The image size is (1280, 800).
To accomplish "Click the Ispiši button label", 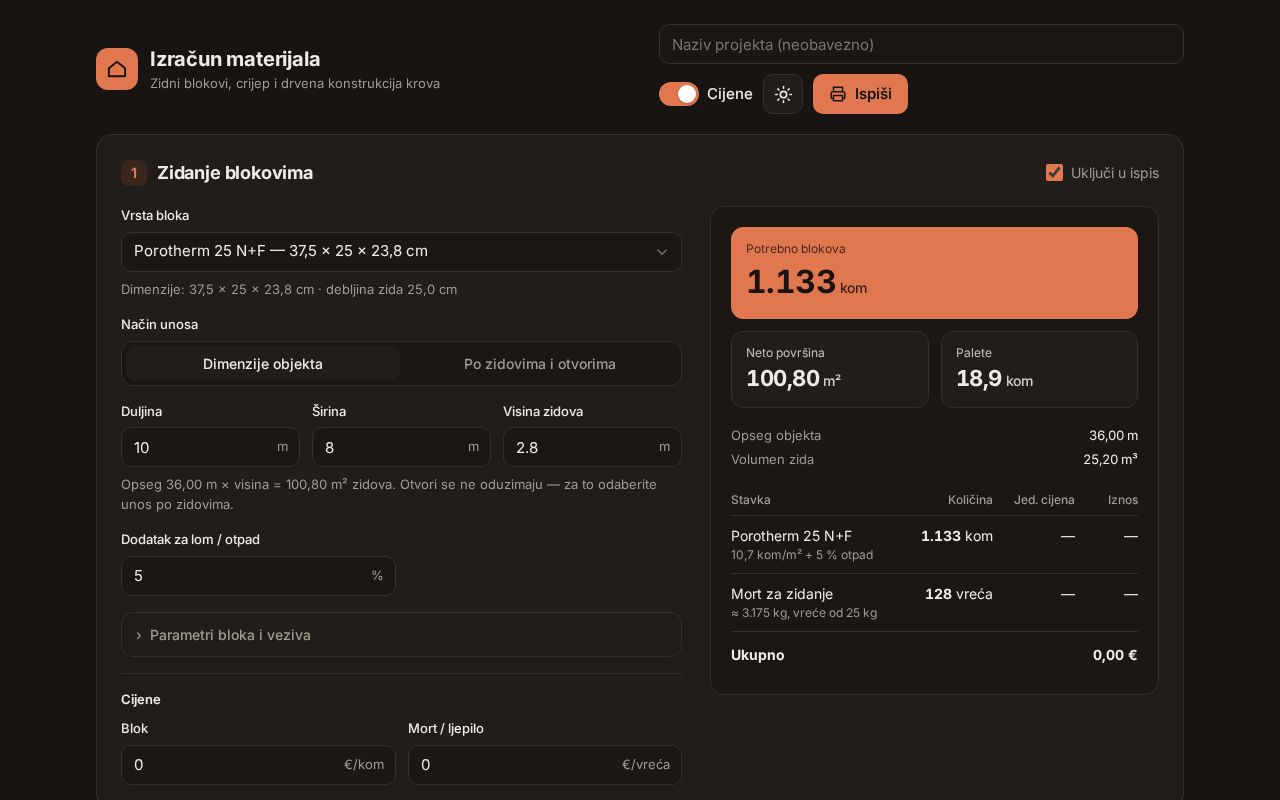I will pos(873,94).
